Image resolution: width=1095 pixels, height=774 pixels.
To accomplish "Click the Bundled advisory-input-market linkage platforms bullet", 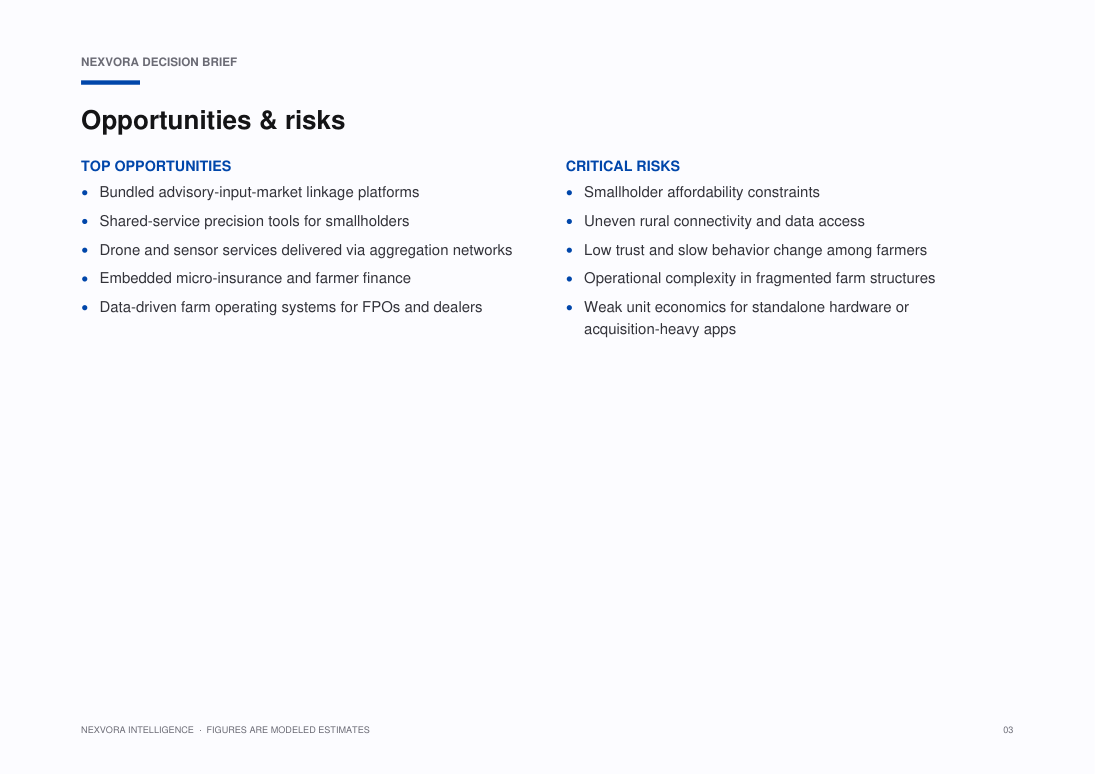I will 259,192.
